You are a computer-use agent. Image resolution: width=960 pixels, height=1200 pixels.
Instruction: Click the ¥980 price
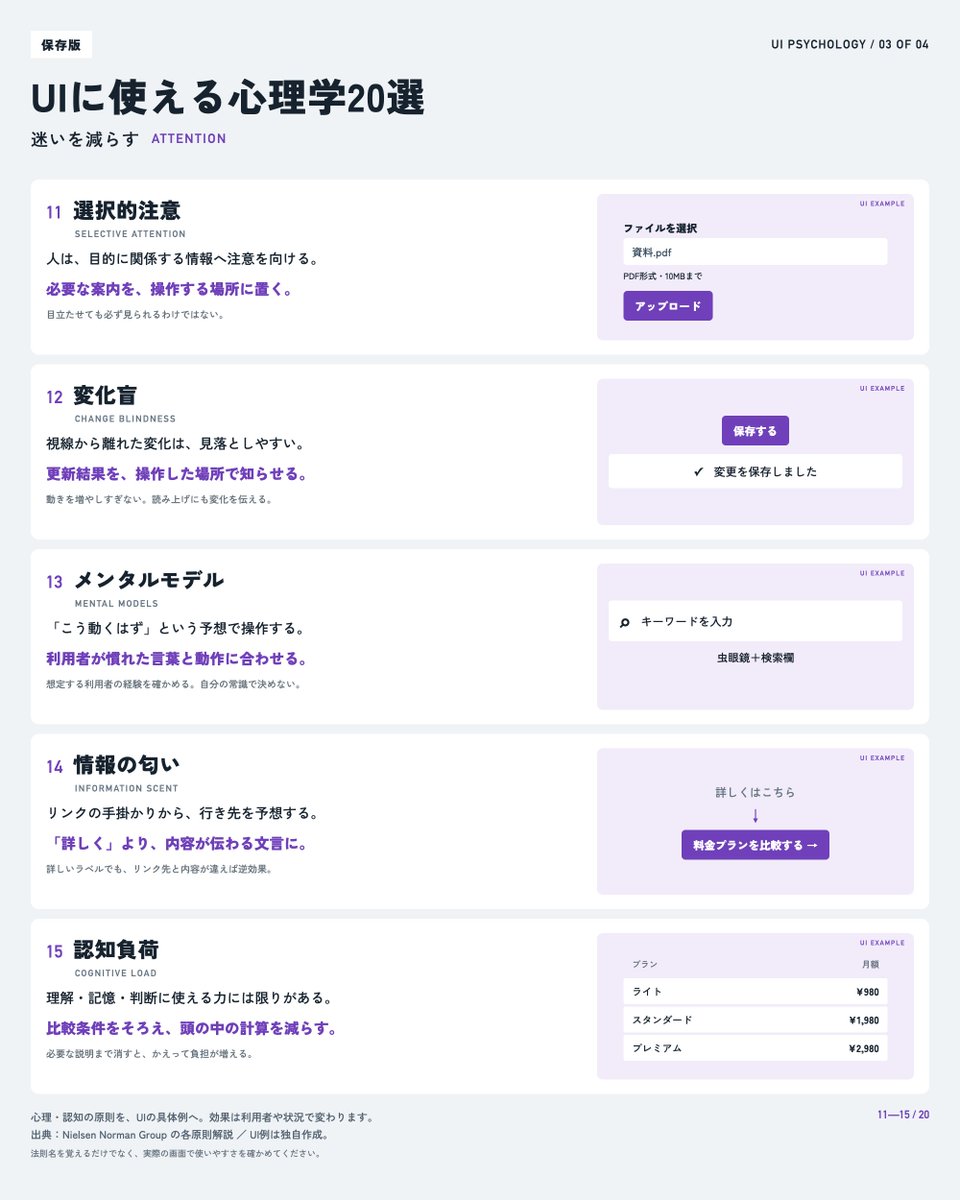click(868, 992)
